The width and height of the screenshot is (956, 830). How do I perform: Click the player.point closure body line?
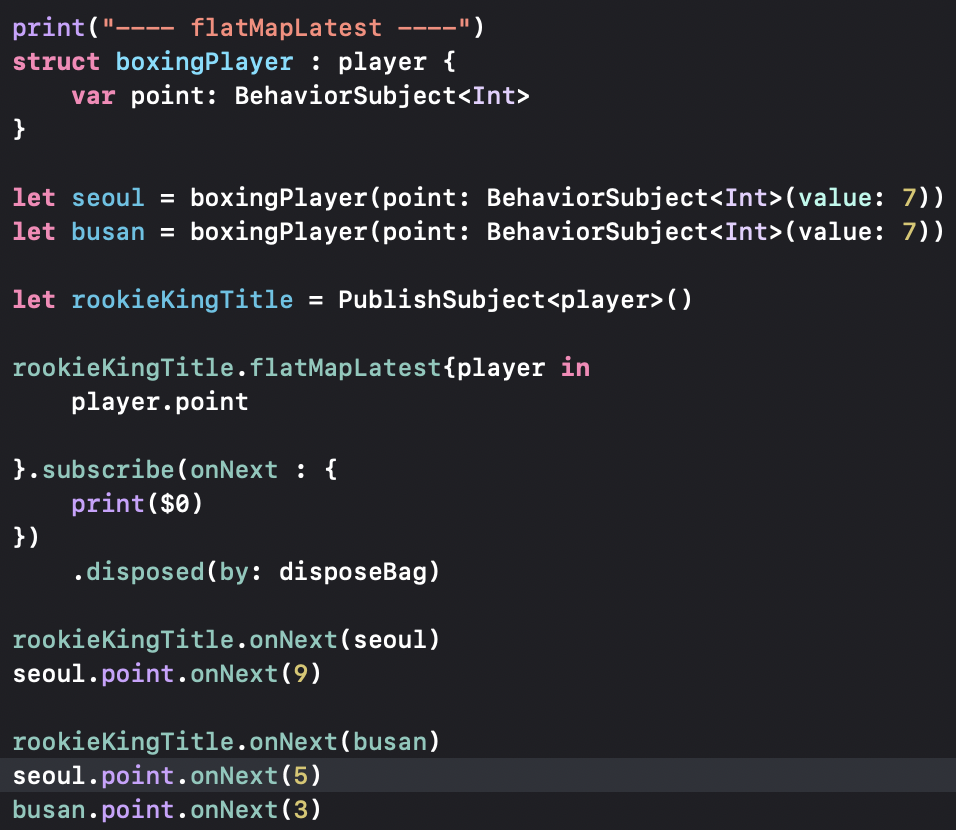pyautogui.click(x=160, y=402)
